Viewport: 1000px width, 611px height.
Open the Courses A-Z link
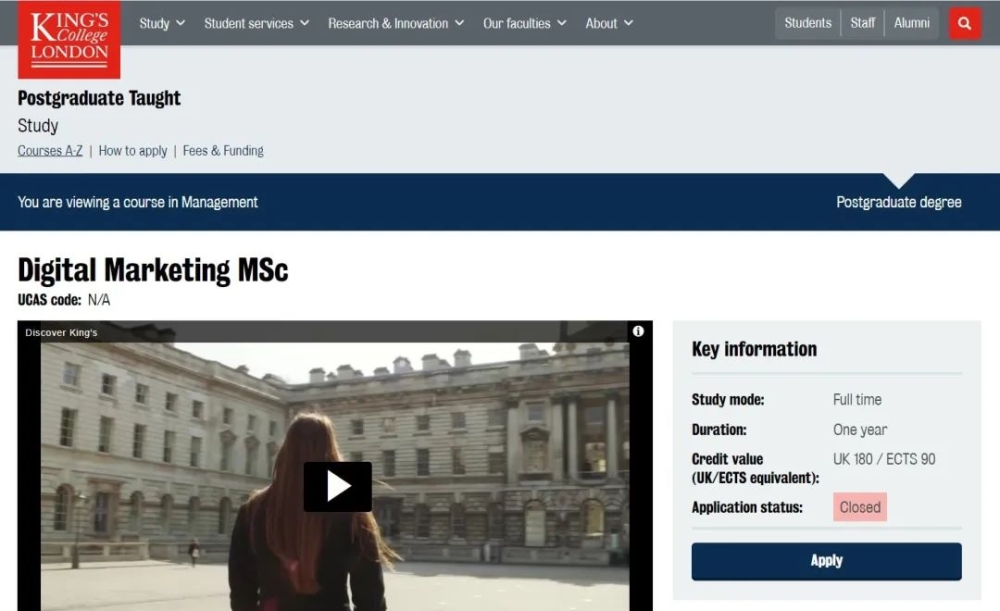[50, 151]
